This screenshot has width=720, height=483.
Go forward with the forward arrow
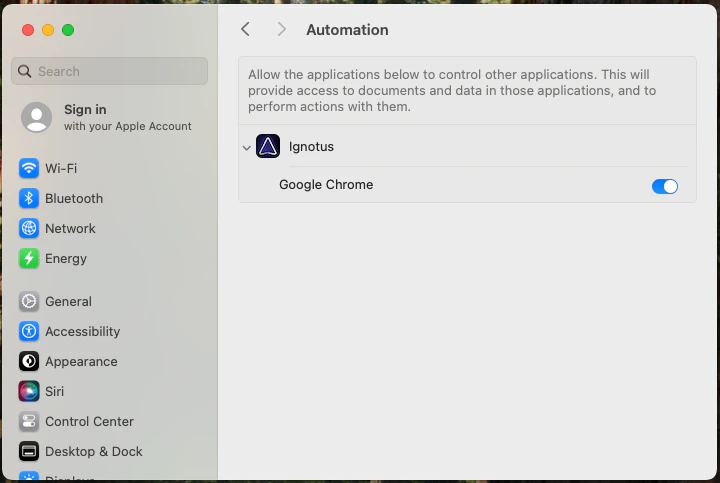click(x=281, y=29)
